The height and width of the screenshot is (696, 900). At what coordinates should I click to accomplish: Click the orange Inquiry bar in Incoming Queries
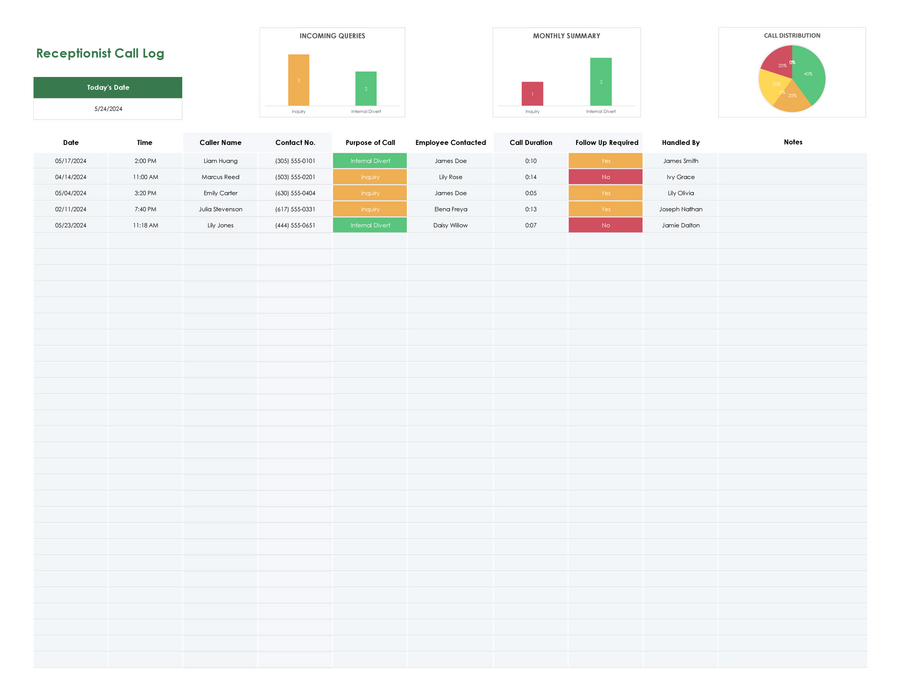297,82
